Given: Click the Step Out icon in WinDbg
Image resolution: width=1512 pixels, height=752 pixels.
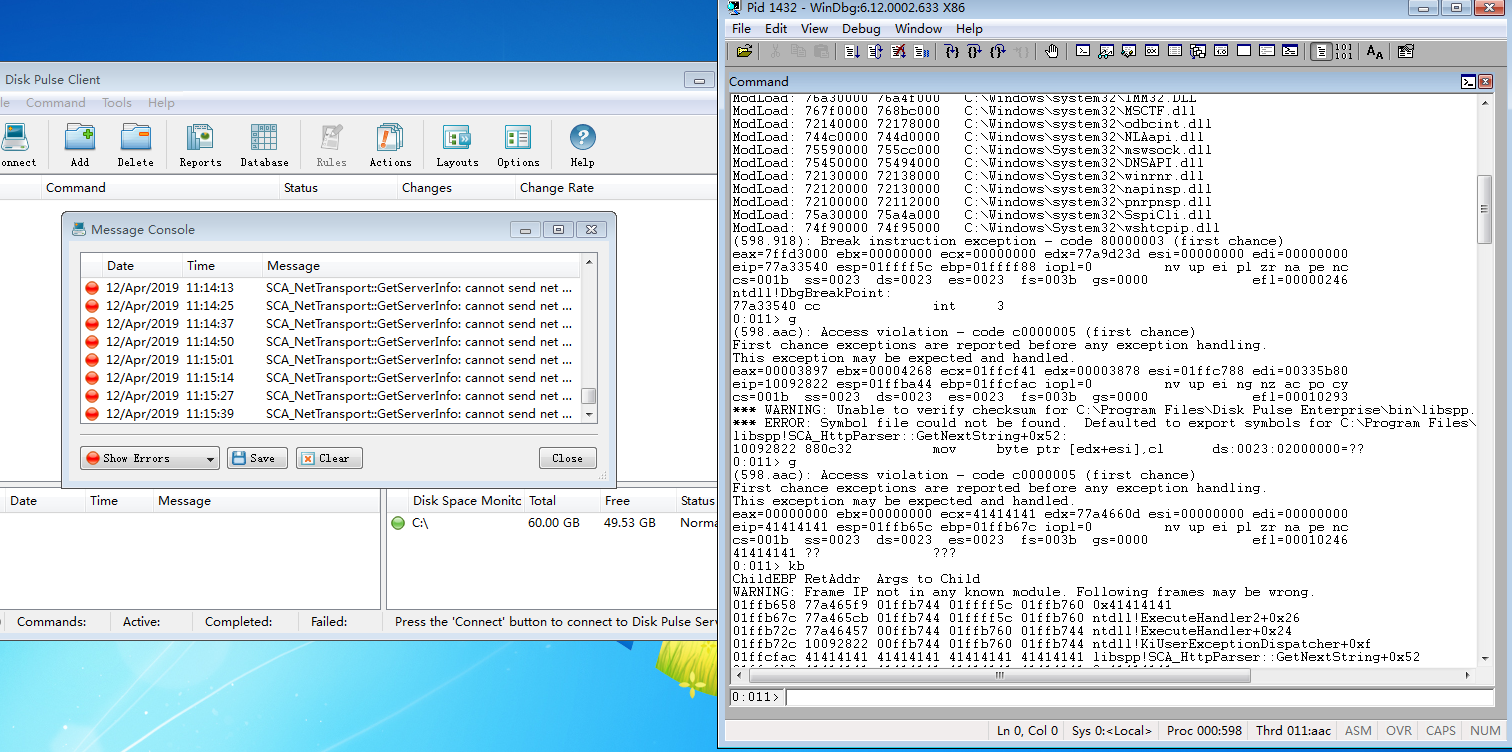Looking at the screenshot, I should click(998, 51).
